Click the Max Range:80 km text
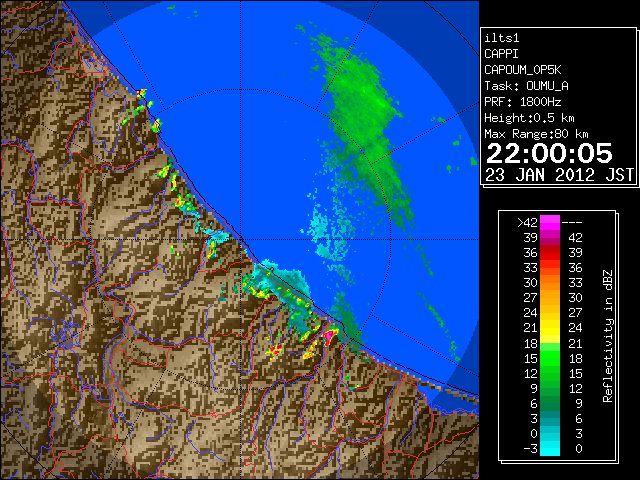The image size is (640, 480). (536, 134)
